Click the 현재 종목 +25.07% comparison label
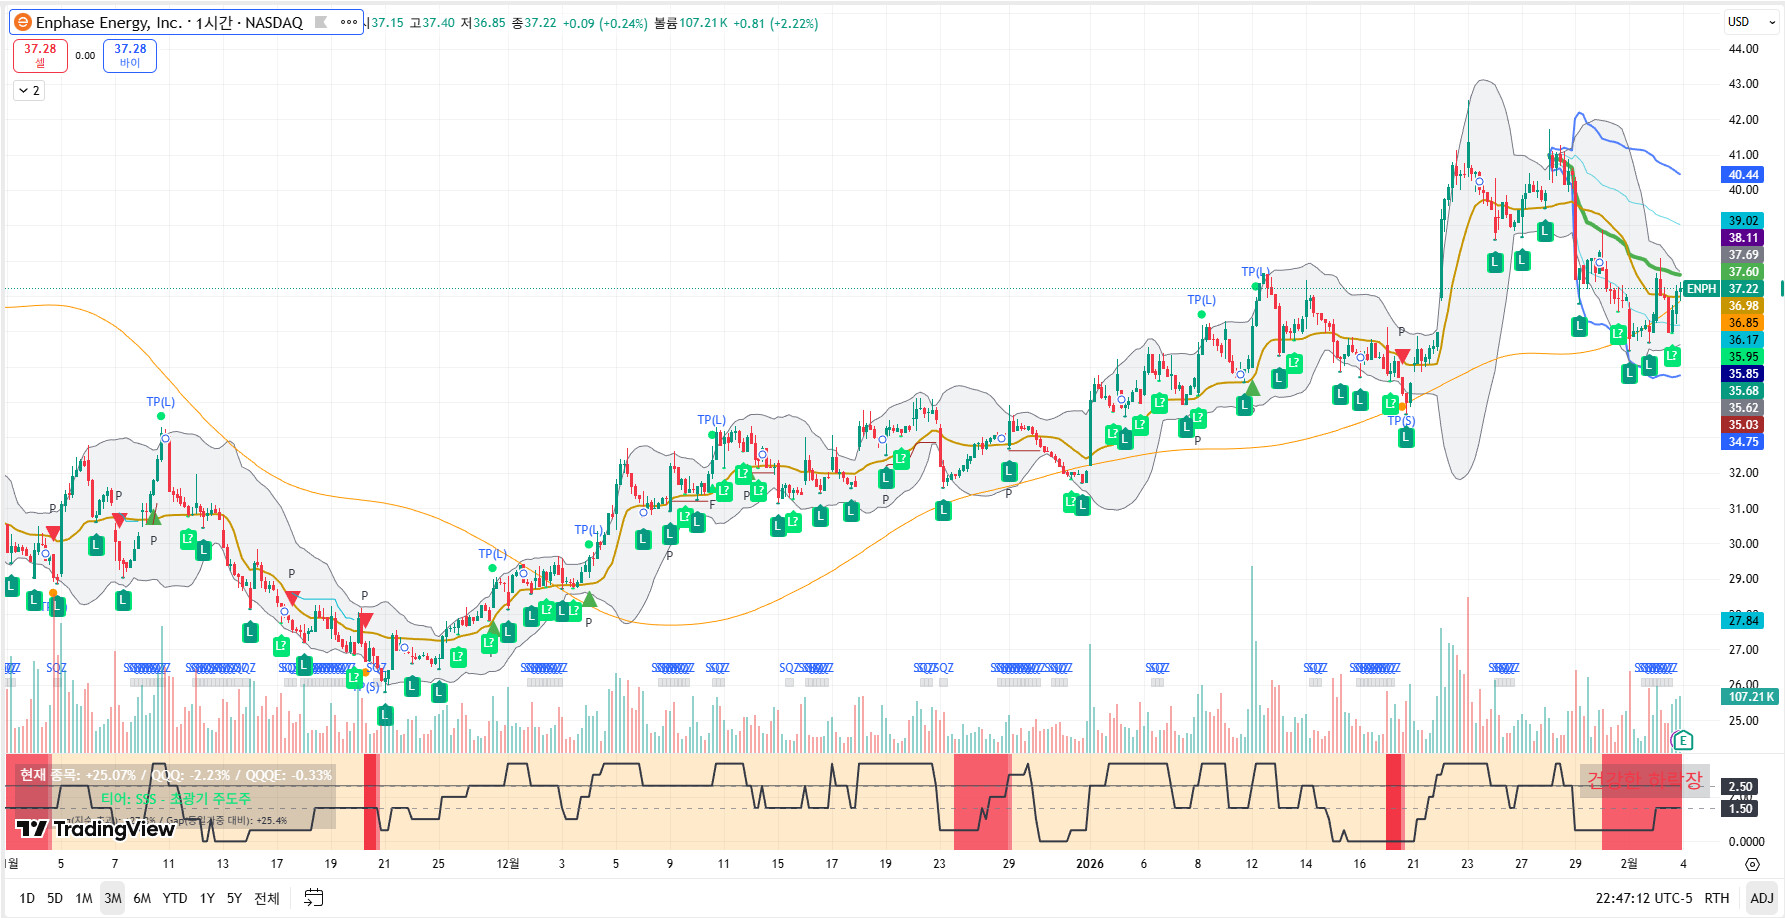The image size is (1785, 918). click(176, 775)
